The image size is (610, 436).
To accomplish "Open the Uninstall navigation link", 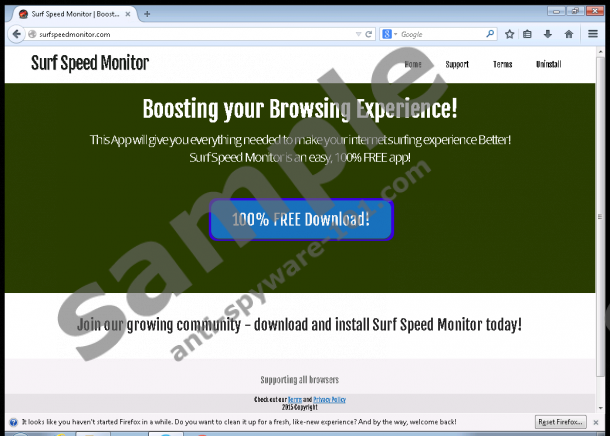I will click(548, 64).
